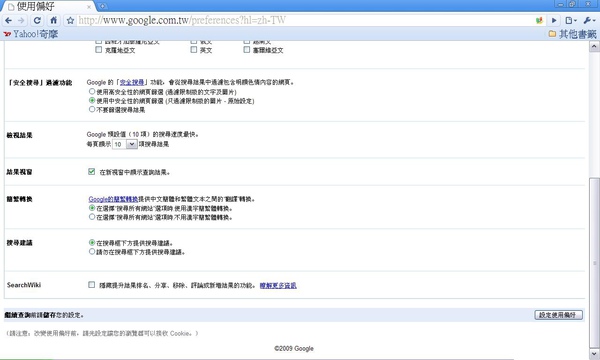This screenshot has height=360, width=600.
Task: Select 不要篩選搜尋結果 radio option
Action: [92, 109]
